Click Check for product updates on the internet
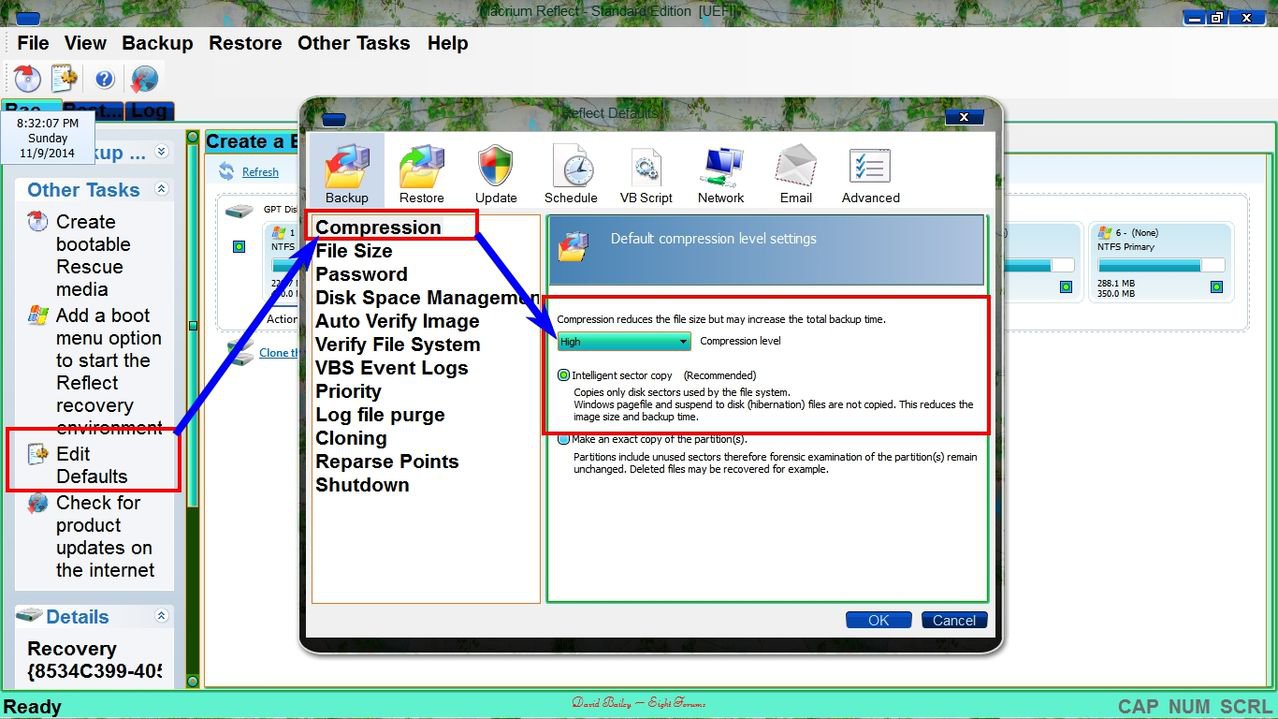Viewport: 1278px width, 719px height. [105, 537]
